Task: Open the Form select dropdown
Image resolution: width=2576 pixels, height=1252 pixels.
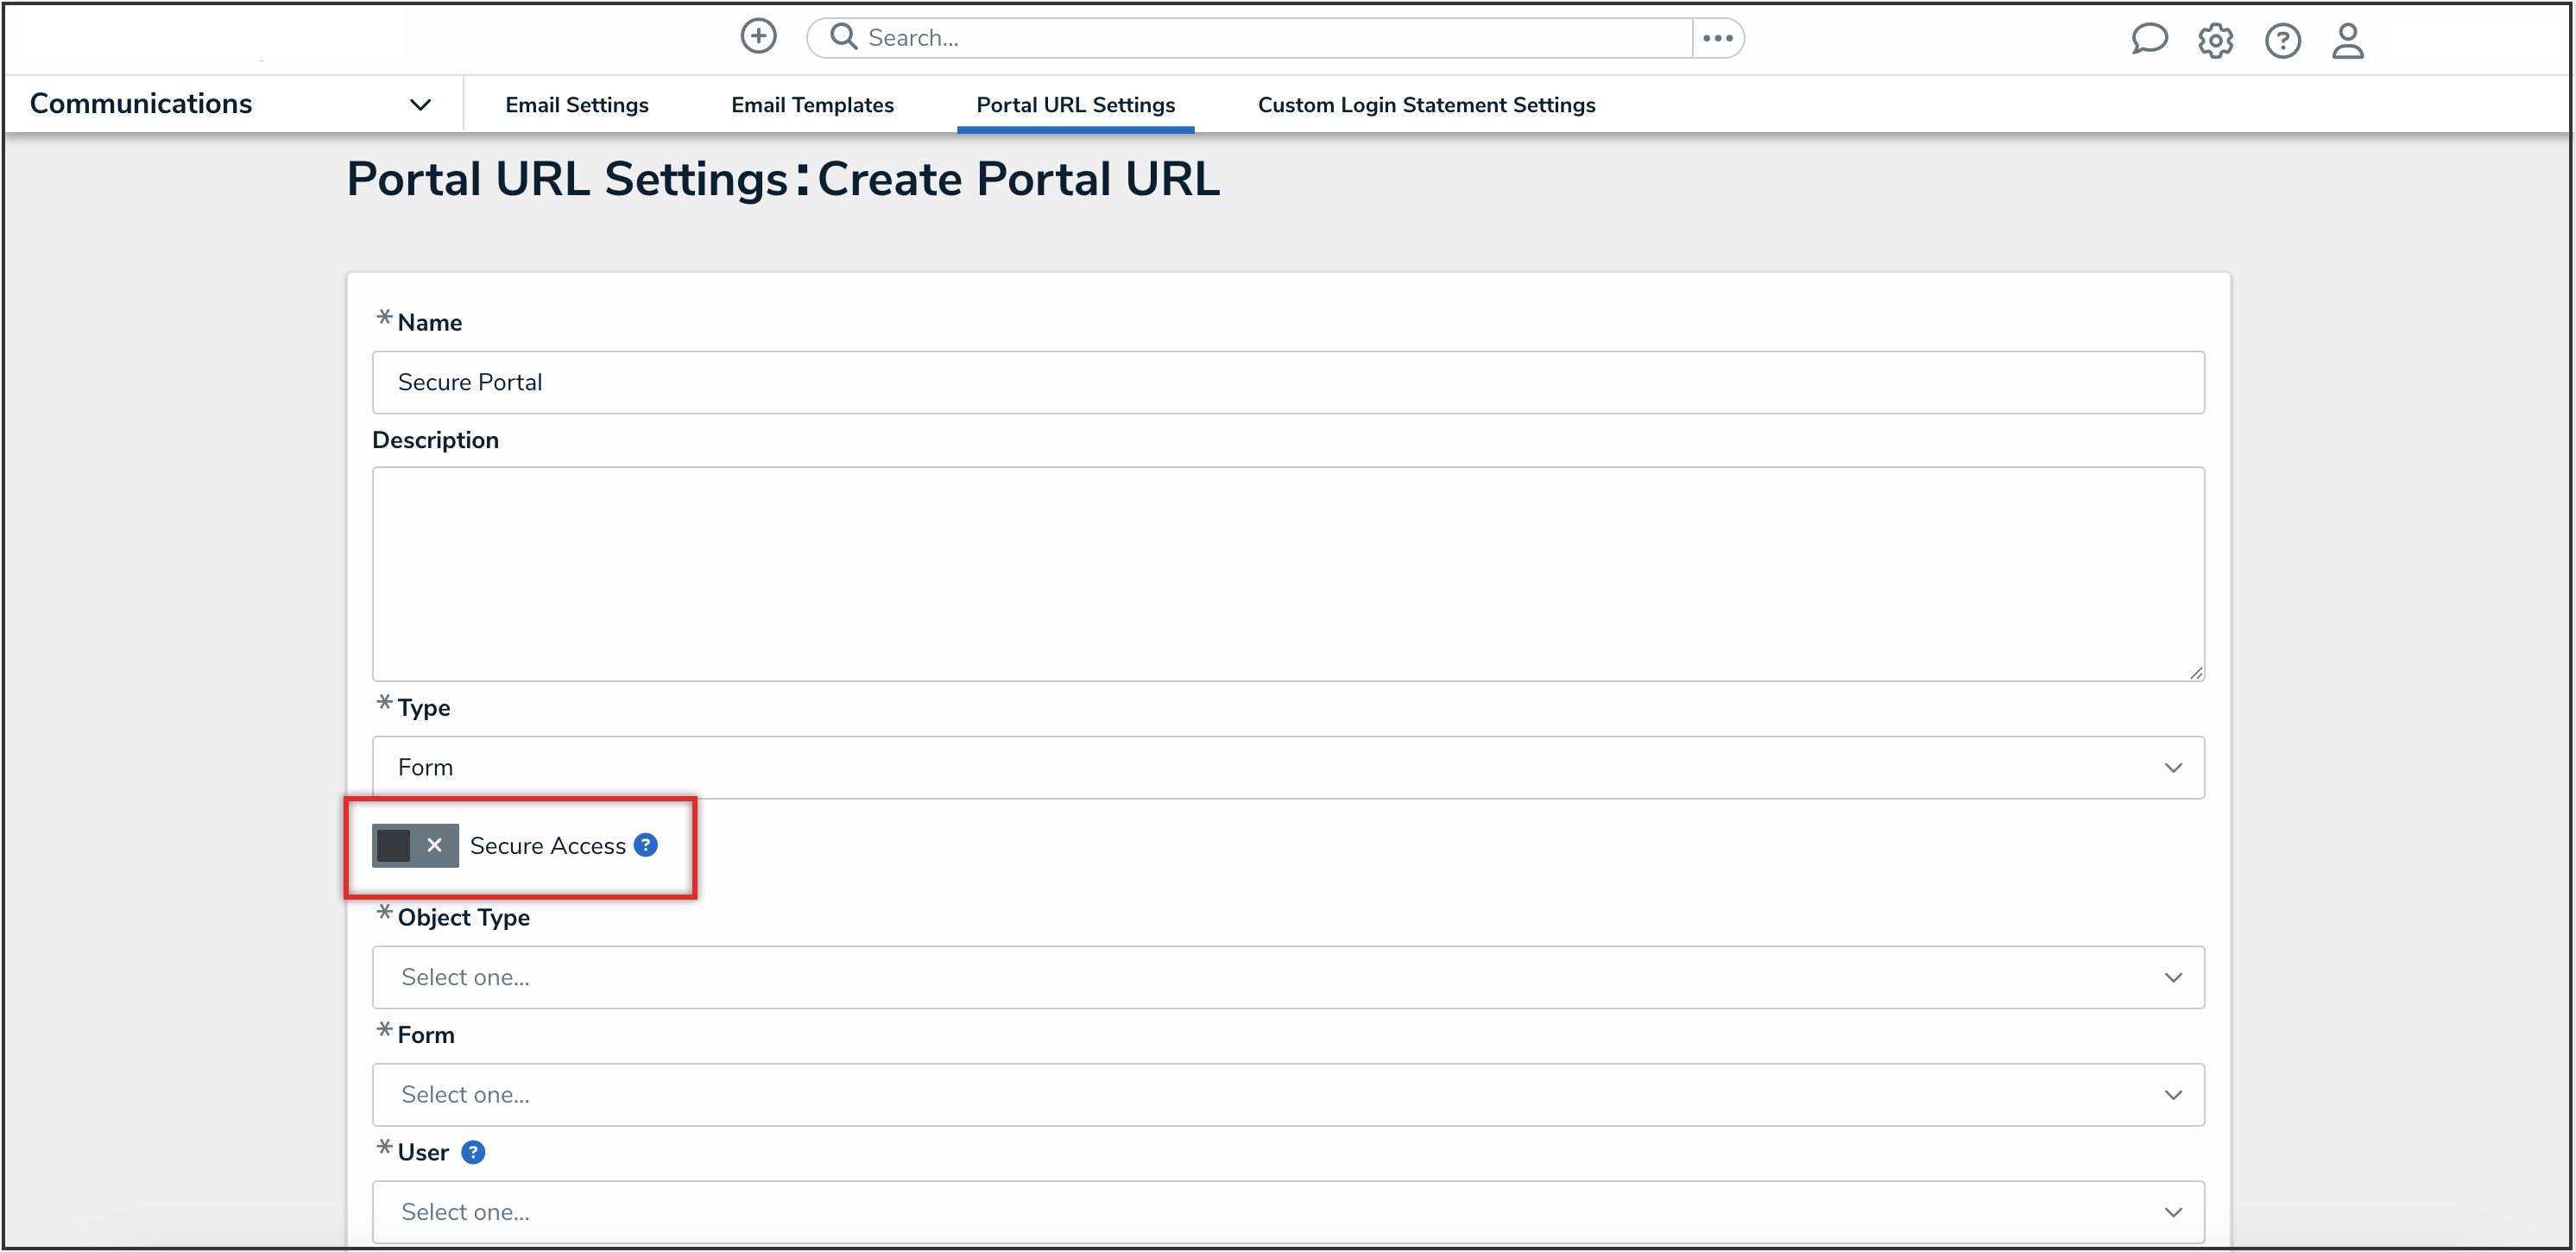Action: point(1287,1094)
